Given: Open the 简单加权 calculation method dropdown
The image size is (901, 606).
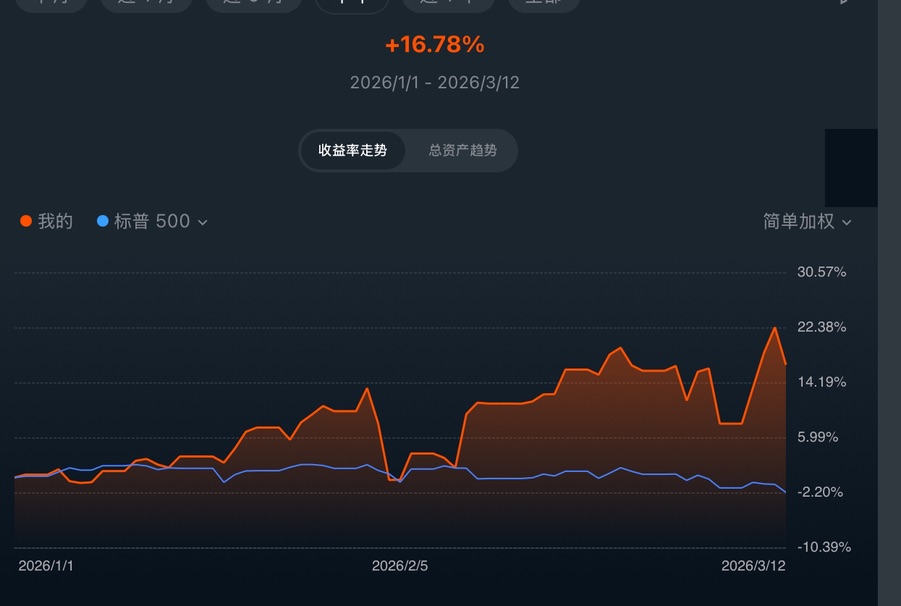Looking at the screenshot, I should coord(798,222).
